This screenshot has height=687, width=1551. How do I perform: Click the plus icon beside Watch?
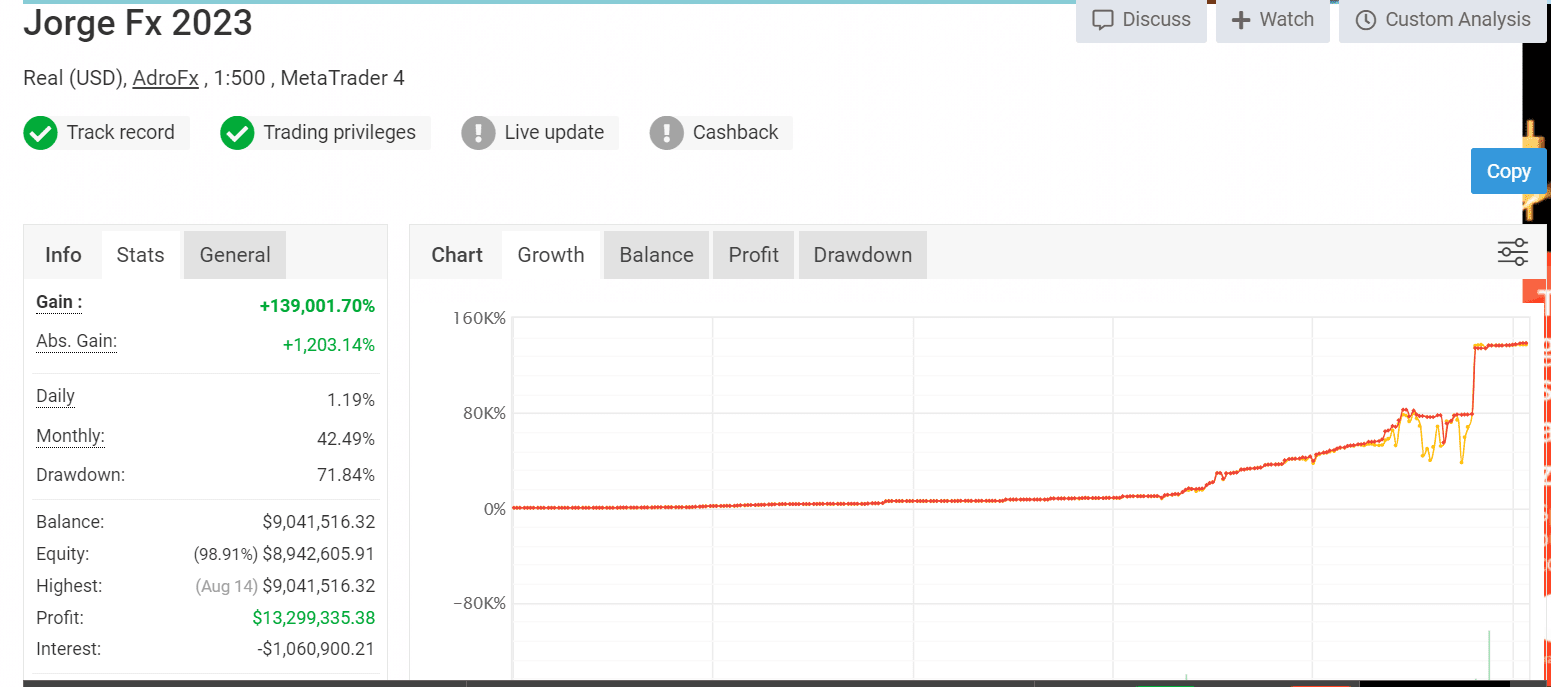click(1243, 19)
